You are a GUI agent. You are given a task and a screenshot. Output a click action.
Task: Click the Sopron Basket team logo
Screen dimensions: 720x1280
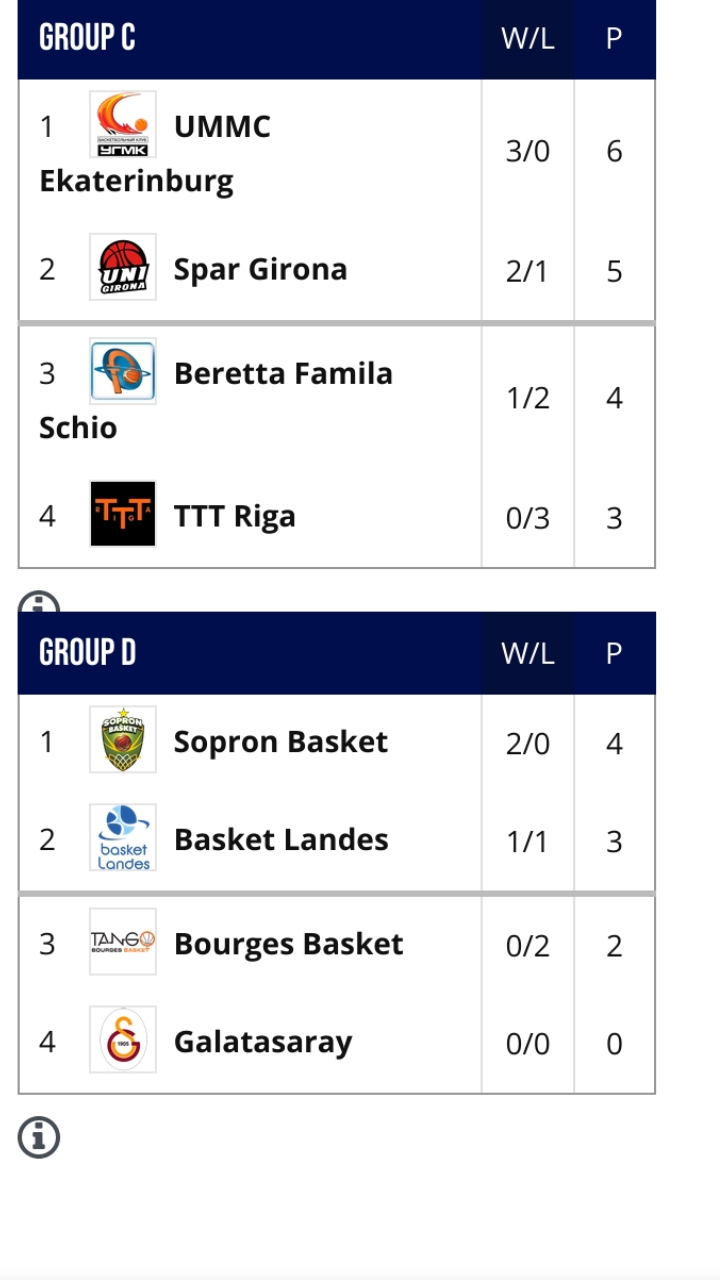click(123, 740)
